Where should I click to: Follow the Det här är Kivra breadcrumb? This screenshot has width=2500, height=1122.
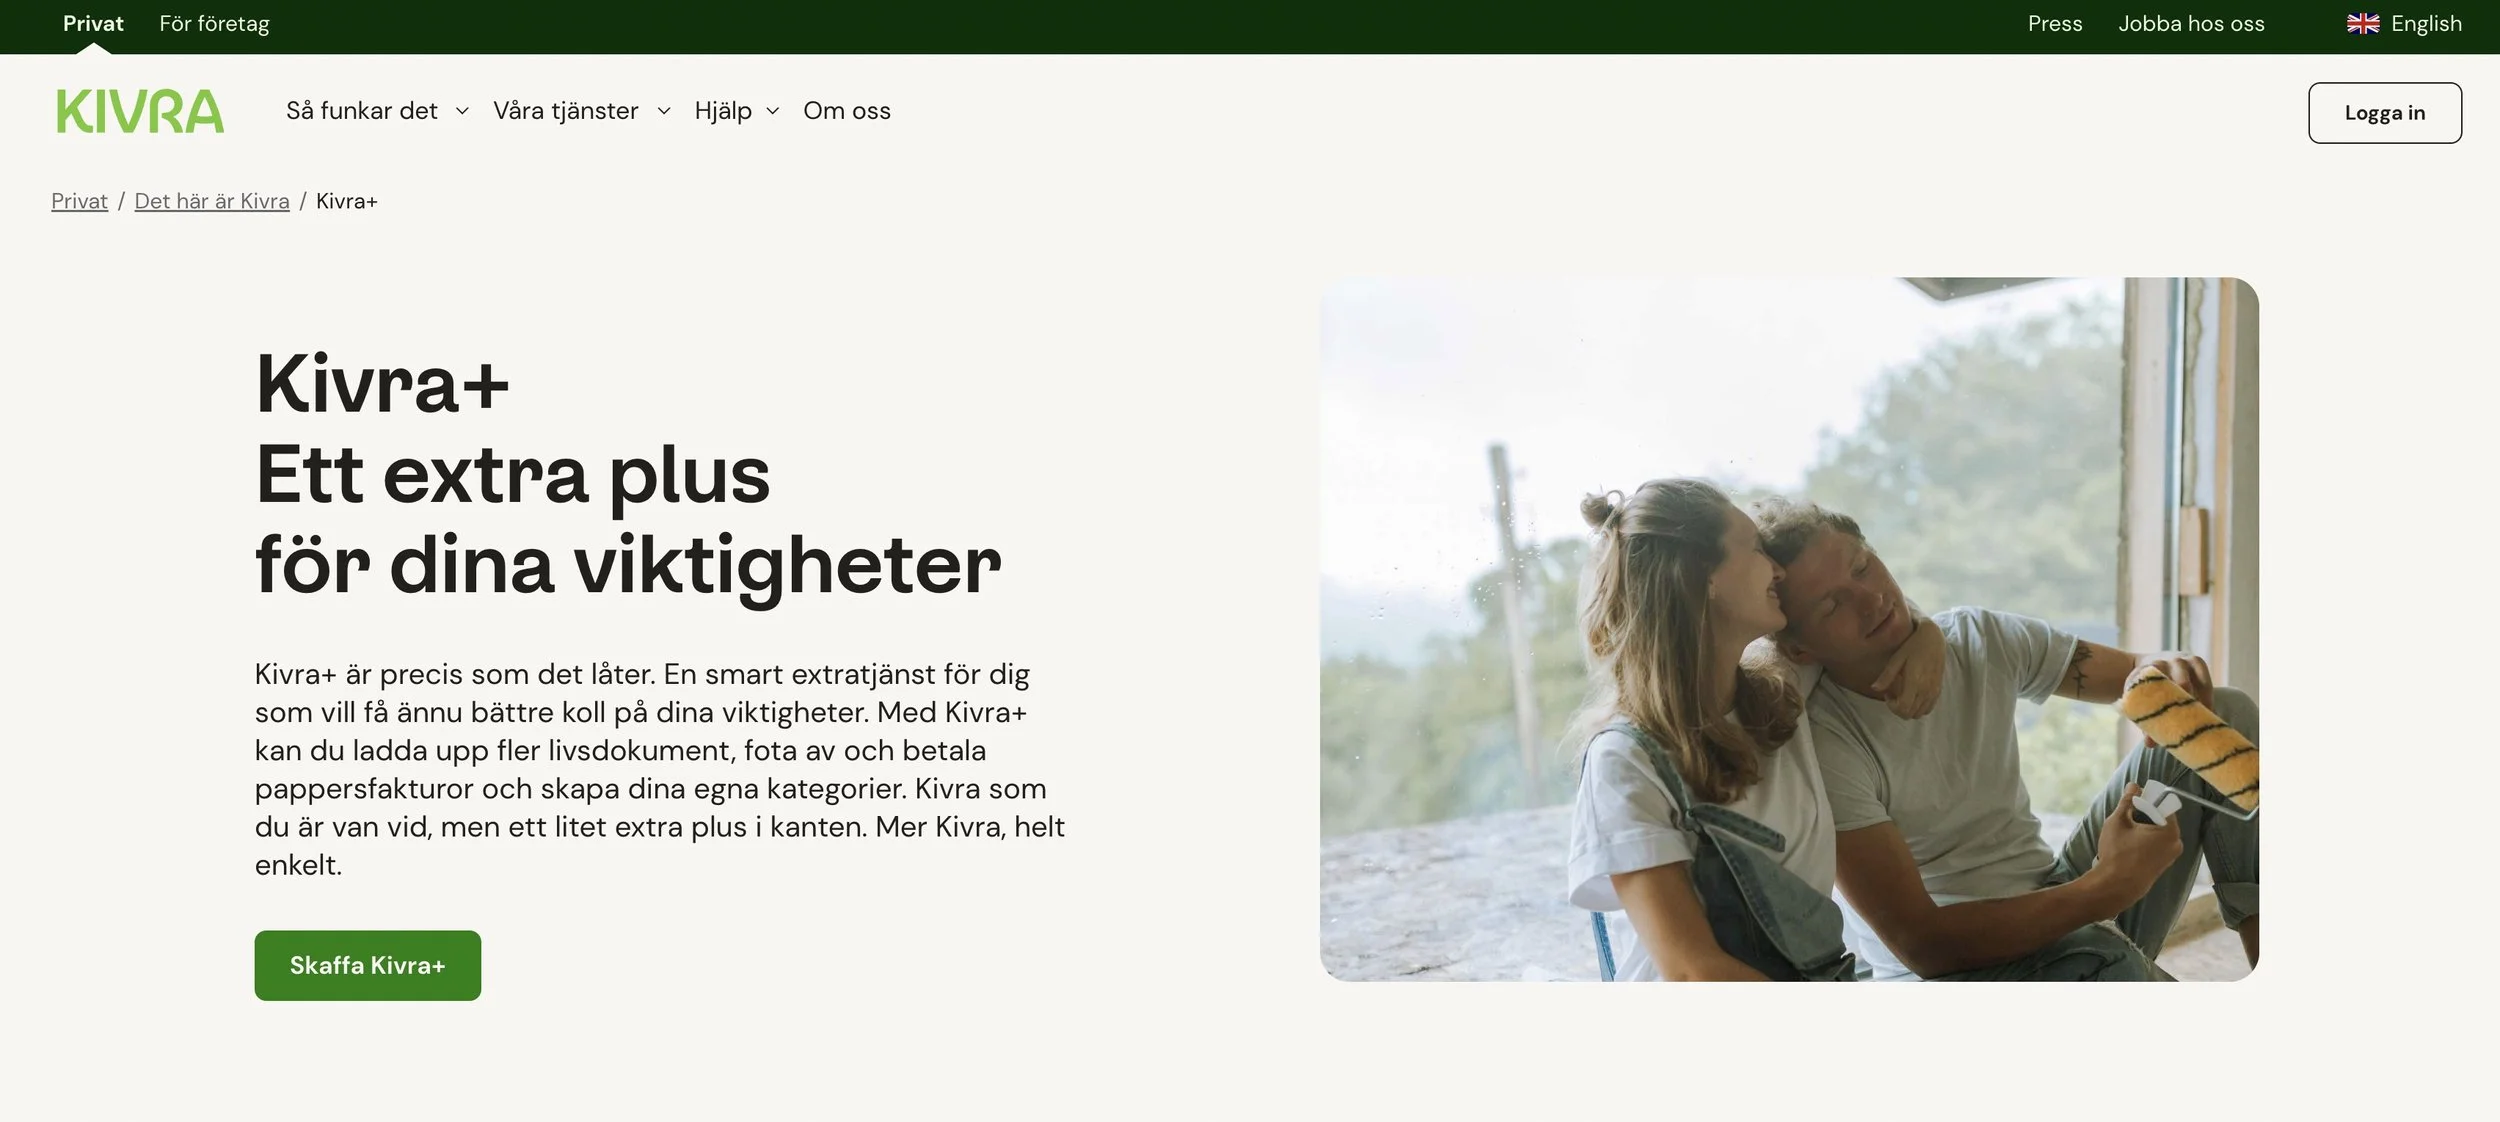click(x=212, y=201)
